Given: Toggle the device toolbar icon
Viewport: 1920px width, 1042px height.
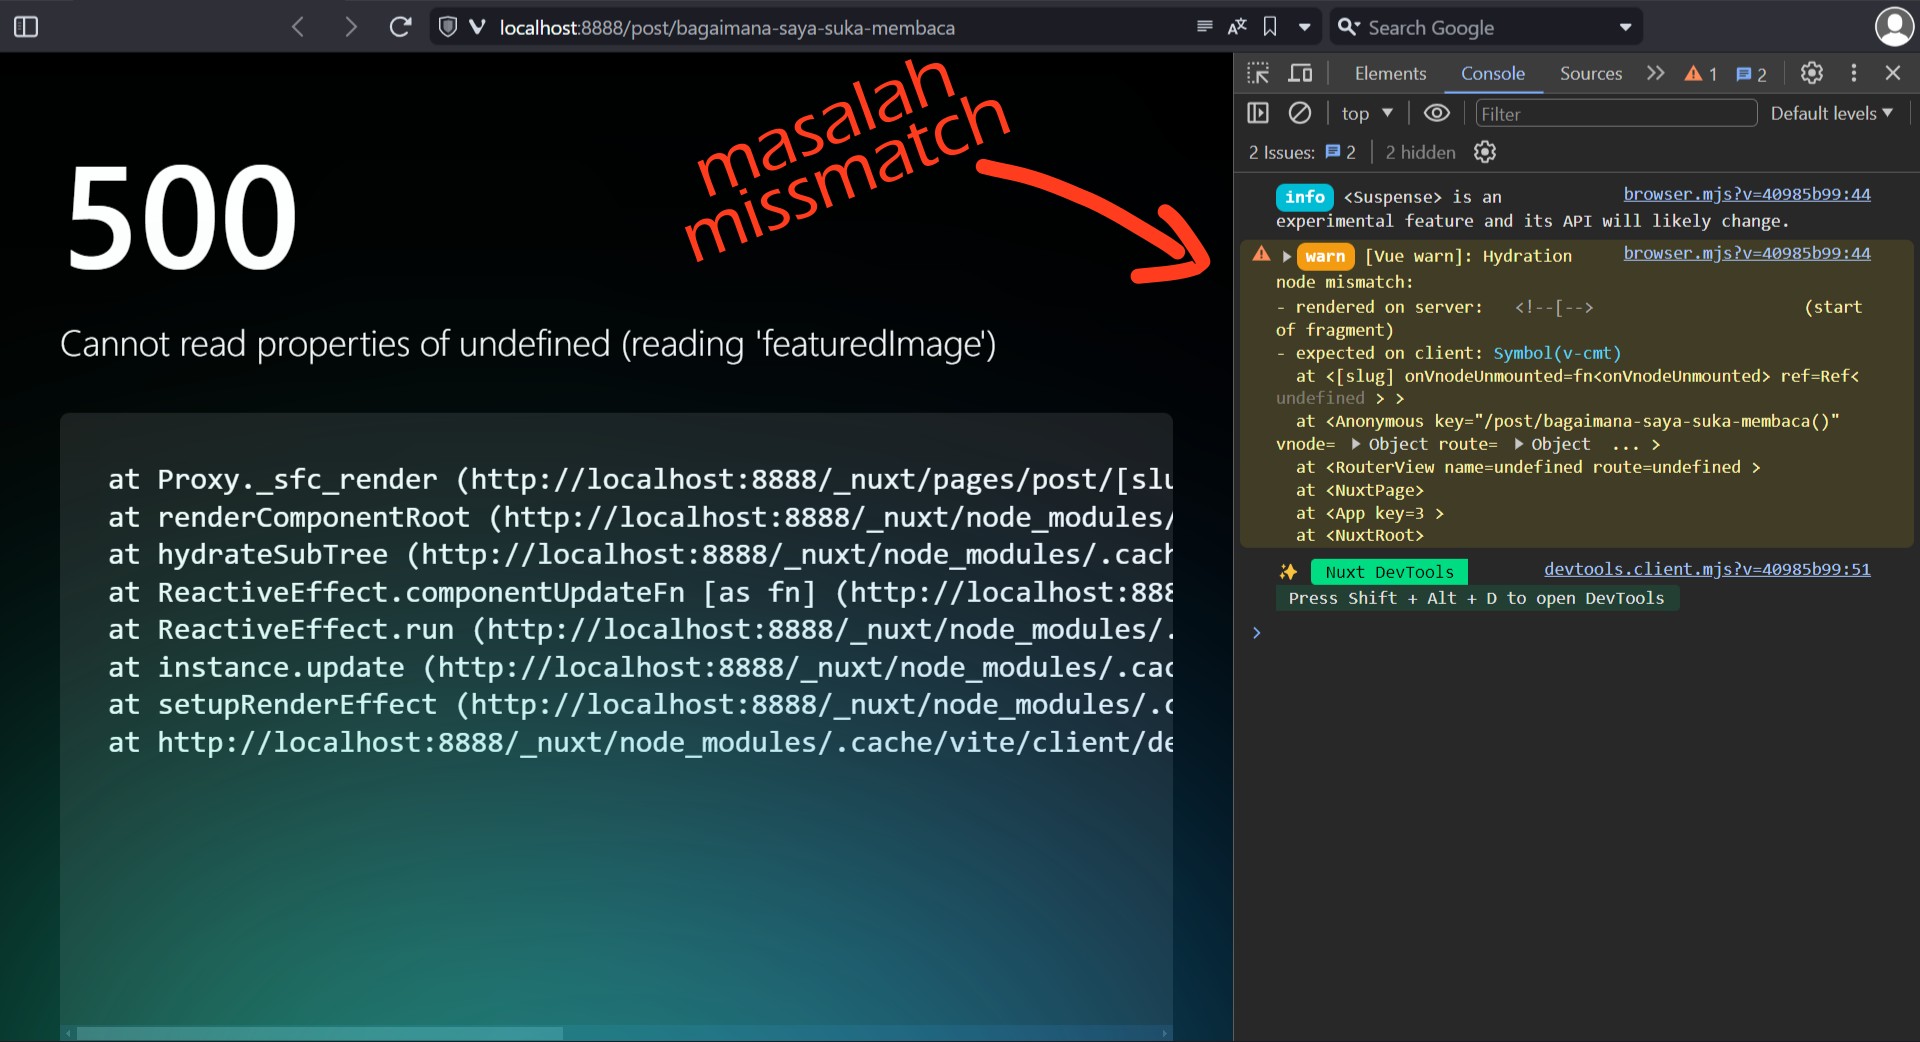Looking at the screenshot, I should click(x=1300, y=73).
